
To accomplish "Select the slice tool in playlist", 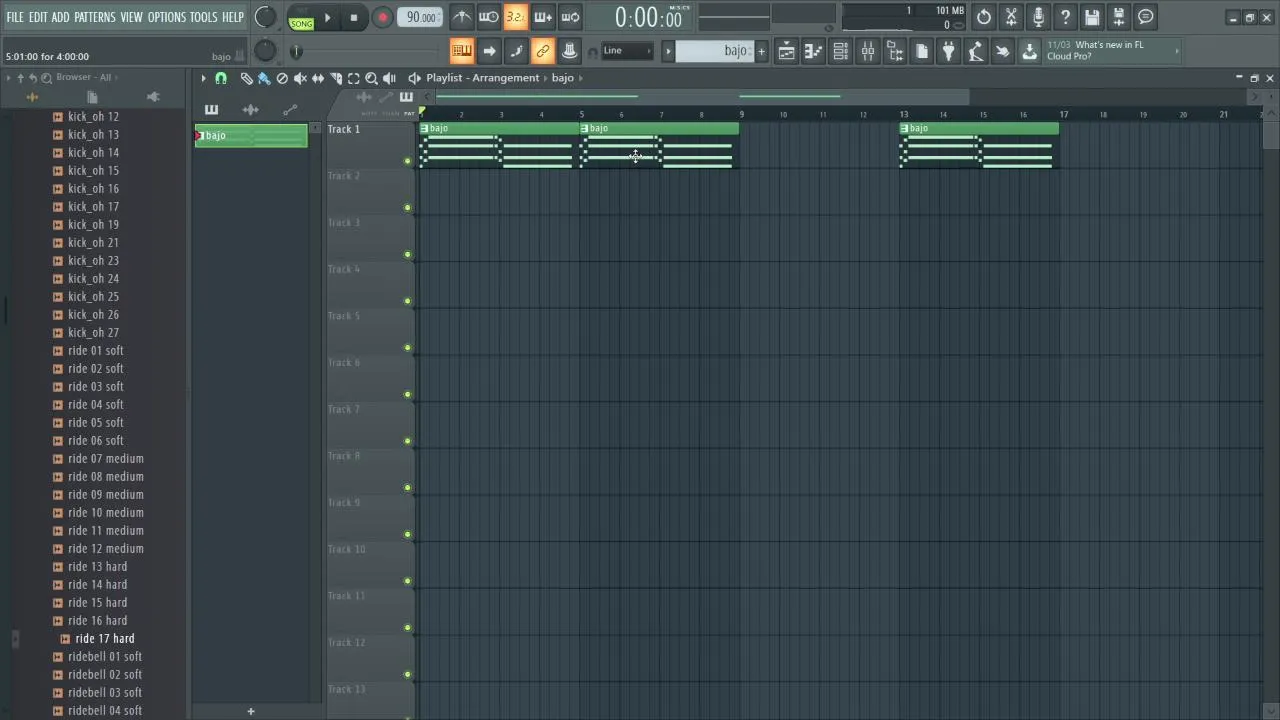I will [336, 78].
